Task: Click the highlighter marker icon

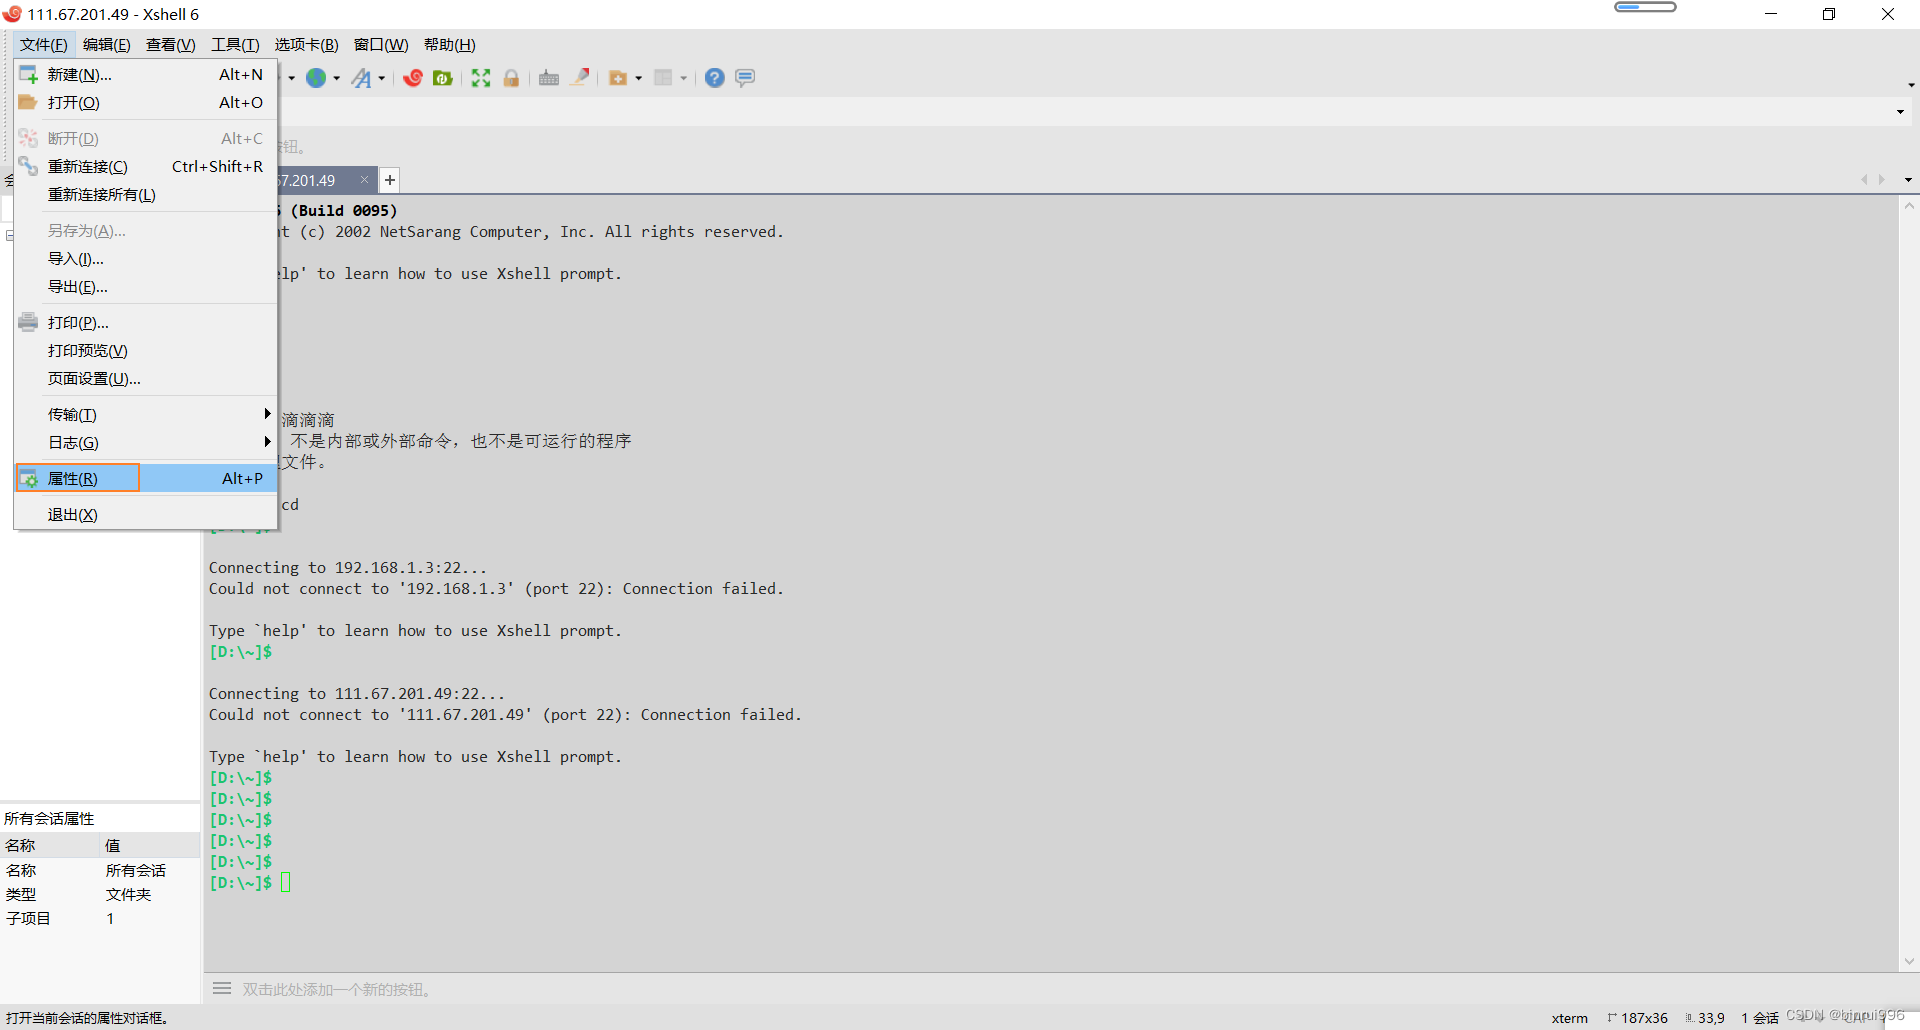Action: click(580, 78)
